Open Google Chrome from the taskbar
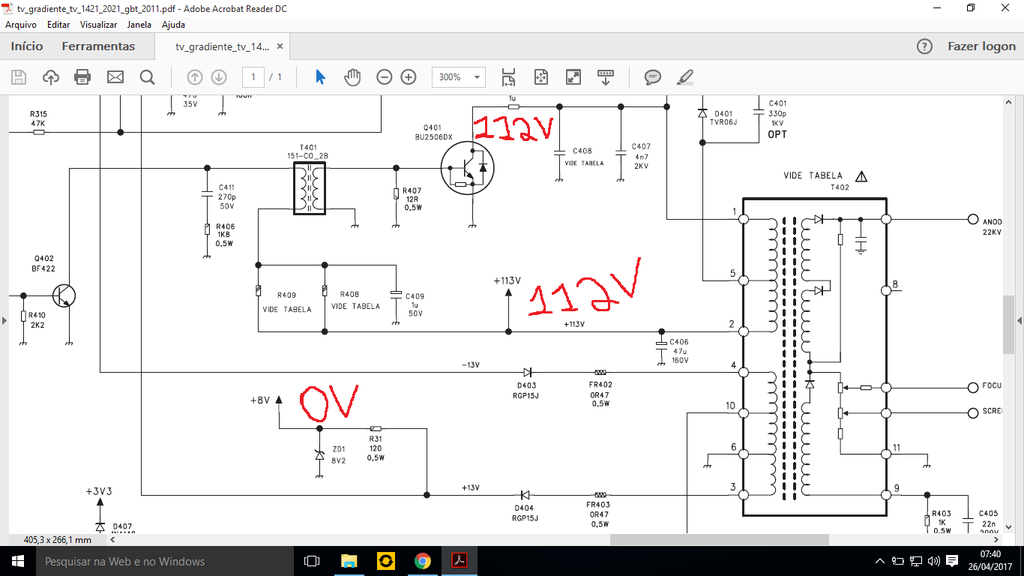Image resolution: width=1024 pixels, height=576 pixels. point(423,561)
